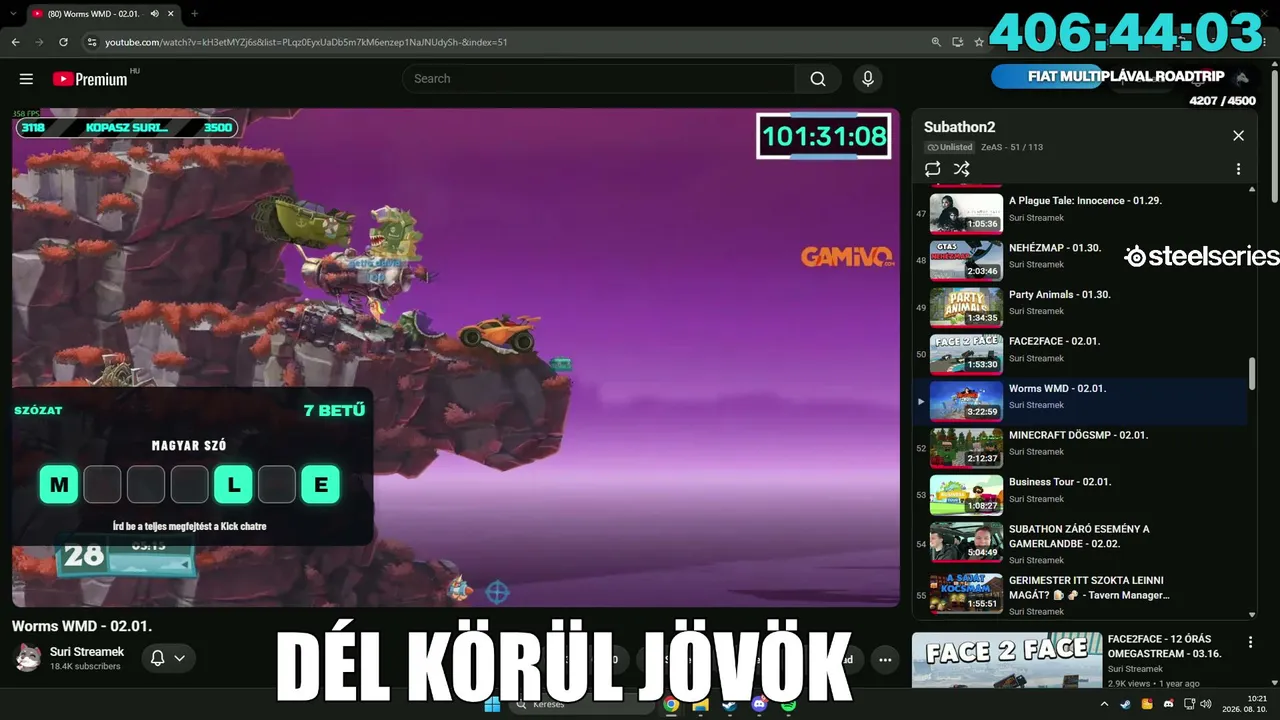Play Business Tour video thumbnail
The width and height of the screenshot is (1280, 720).
pyautogui.click(x=966, y=495)
